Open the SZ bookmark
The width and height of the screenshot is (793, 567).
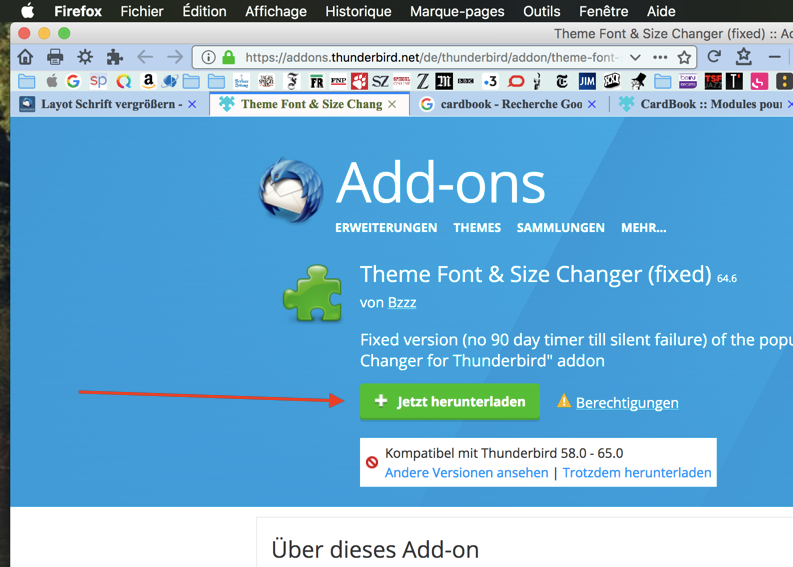pyautogui.click(x=380, y=81)
